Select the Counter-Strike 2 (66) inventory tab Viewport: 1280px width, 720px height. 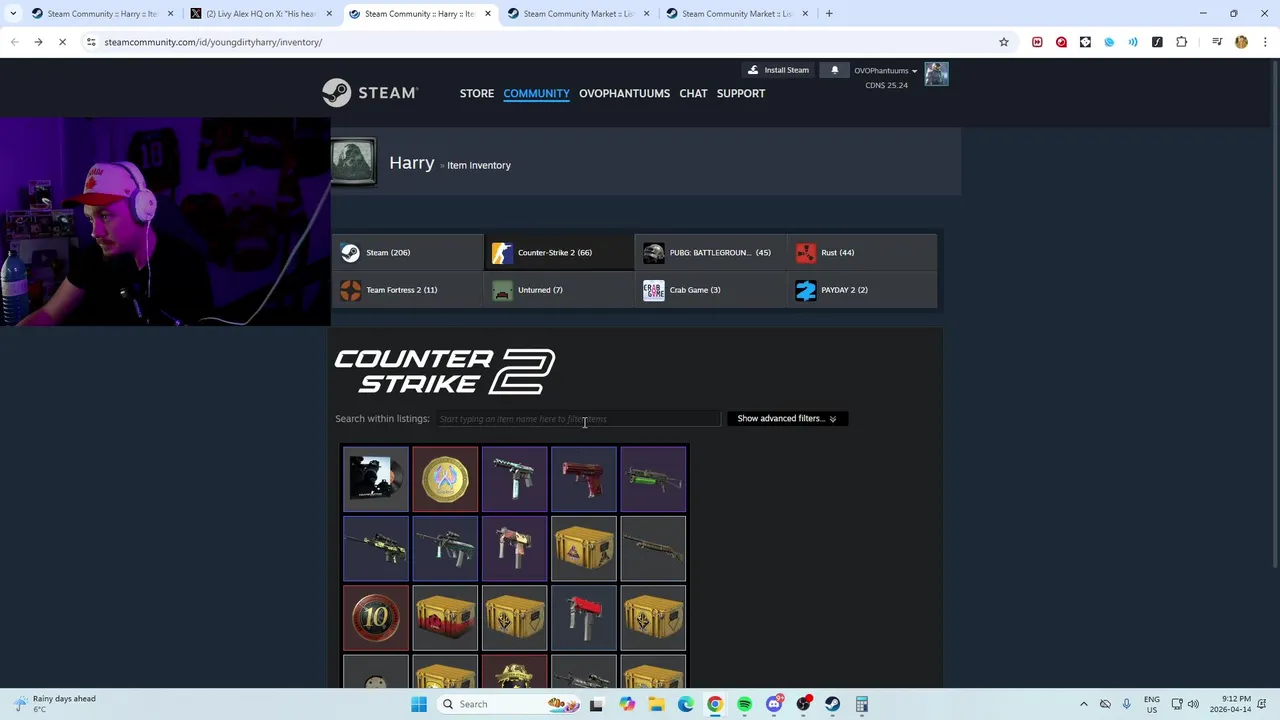[x=560, y=252]
